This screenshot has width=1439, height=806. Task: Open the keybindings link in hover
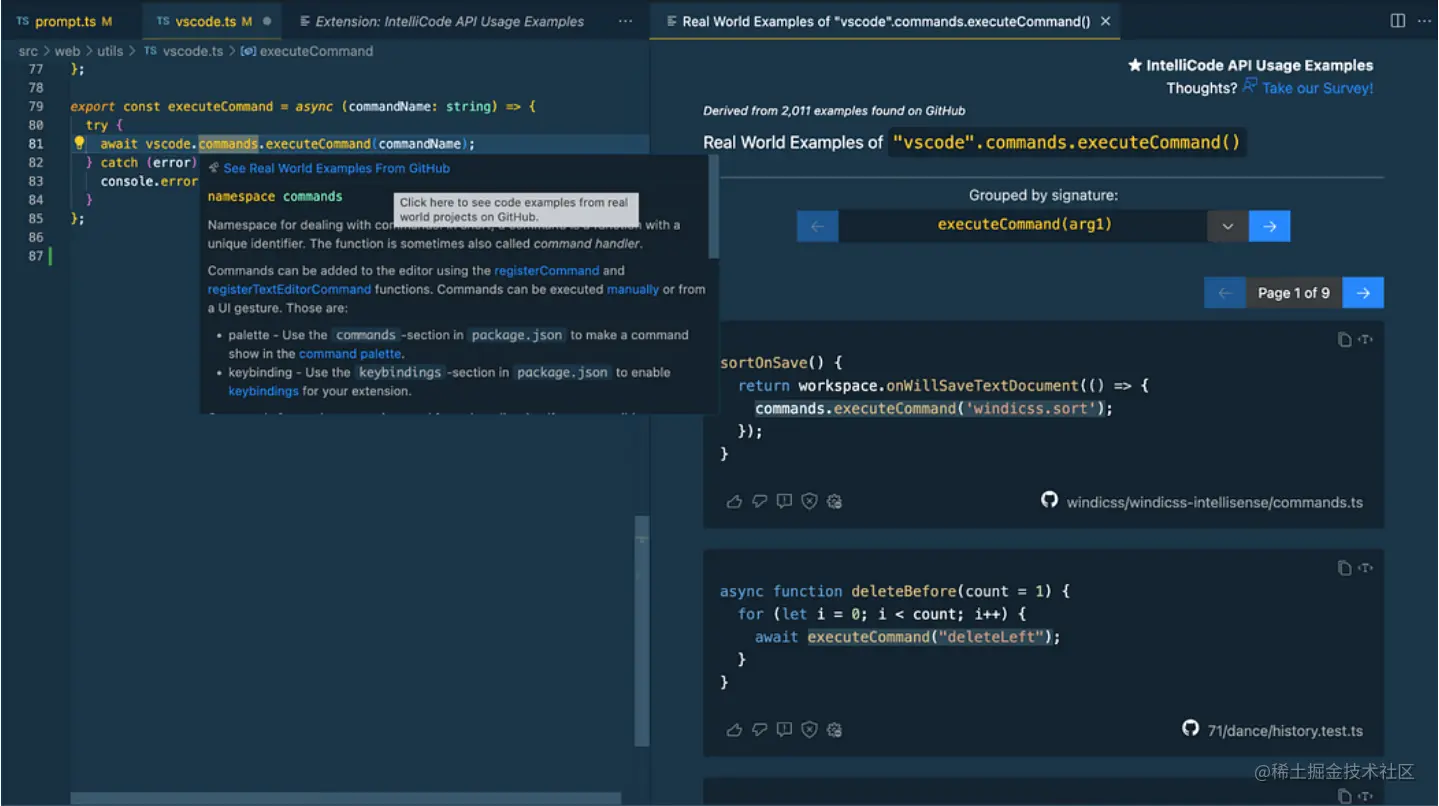pos(263,391)
